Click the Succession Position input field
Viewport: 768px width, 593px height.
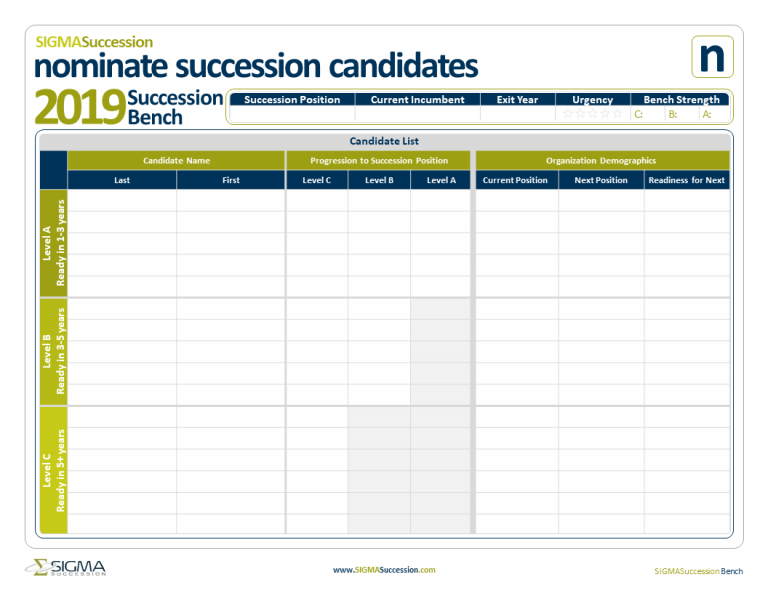click(x=292, y=114)
